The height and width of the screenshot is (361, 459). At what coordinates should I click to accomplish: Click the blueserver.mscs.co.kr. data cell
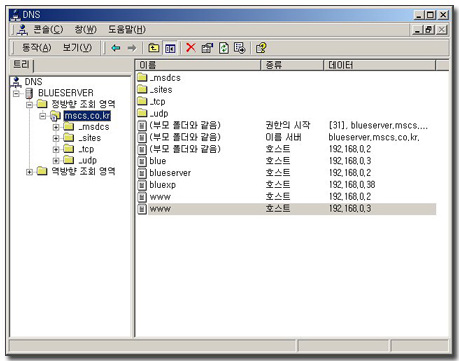pos(374,137)
